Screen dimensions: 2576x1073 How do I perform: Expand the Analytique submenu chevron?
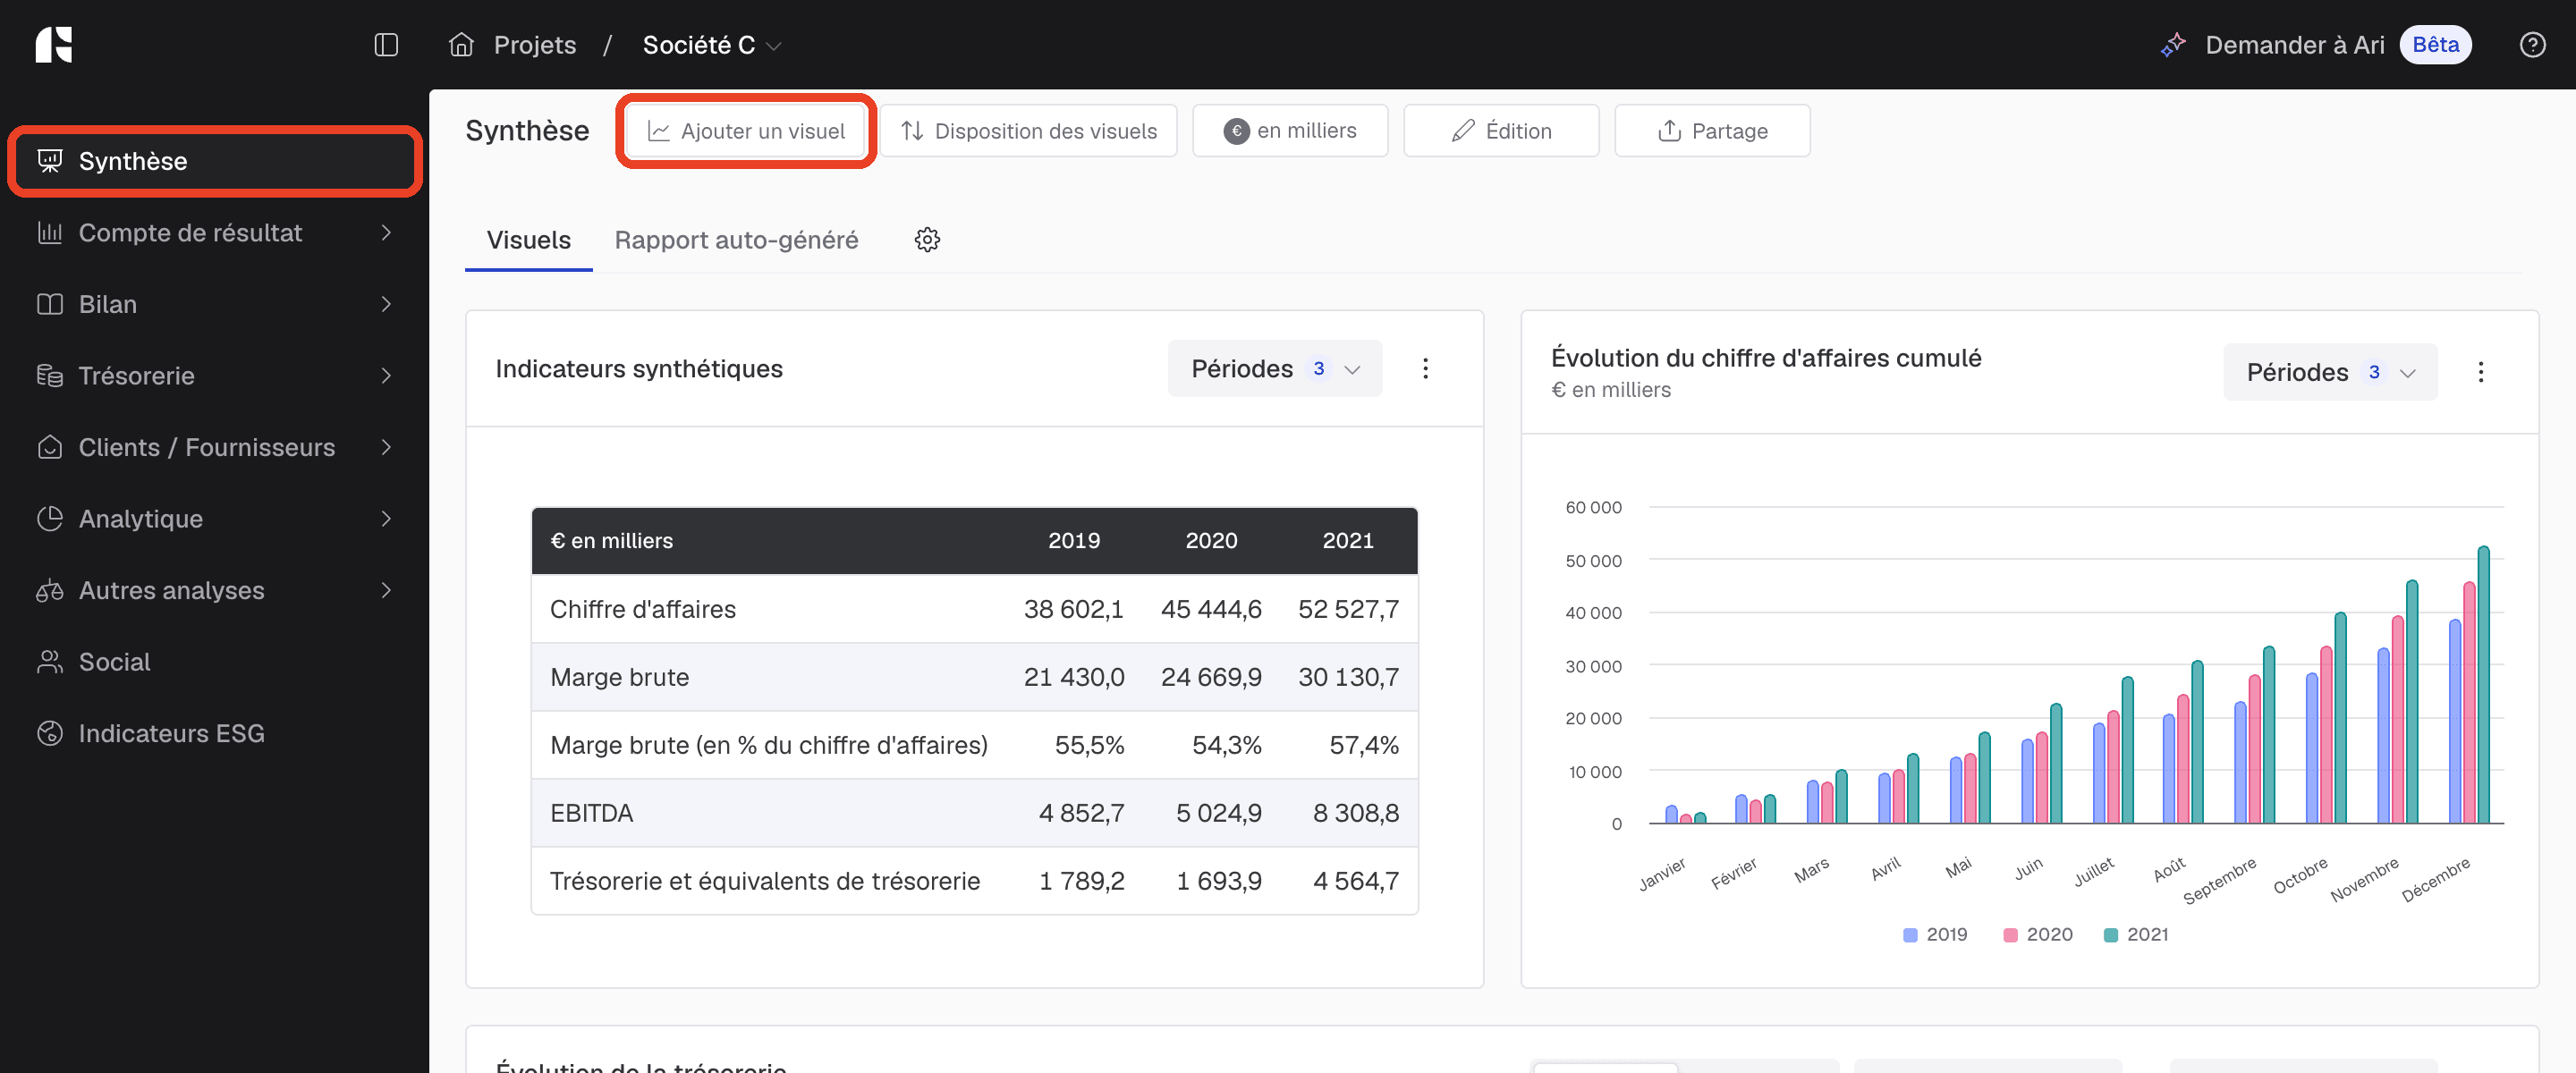(386, 519)
